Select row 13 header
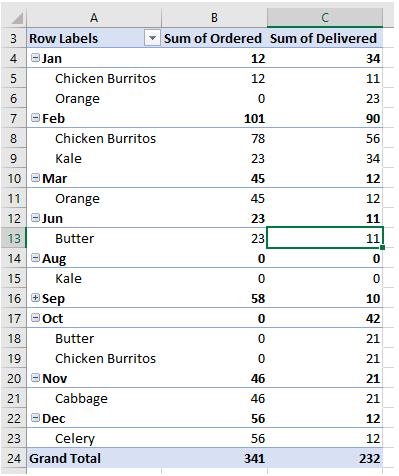The image size is (399, 476). pyautogui.click(x=13, y=238)
